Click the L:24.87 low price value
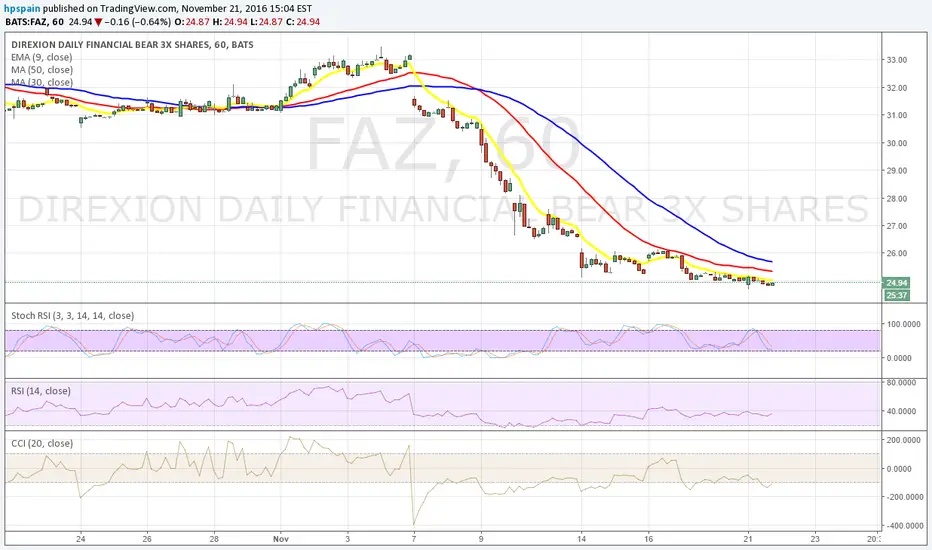932x550 pixels. (x=266, y=22)
